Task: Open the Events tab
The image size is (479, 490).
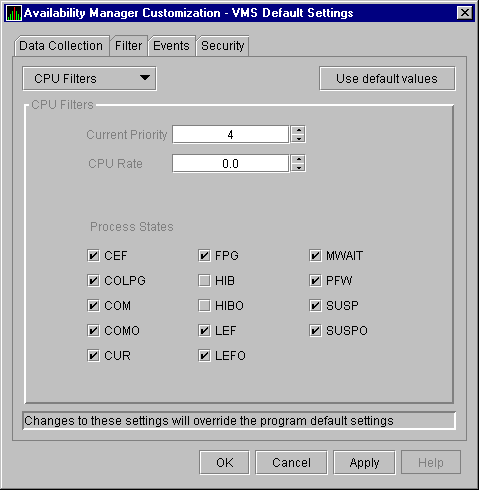Action: click(171, 46)
